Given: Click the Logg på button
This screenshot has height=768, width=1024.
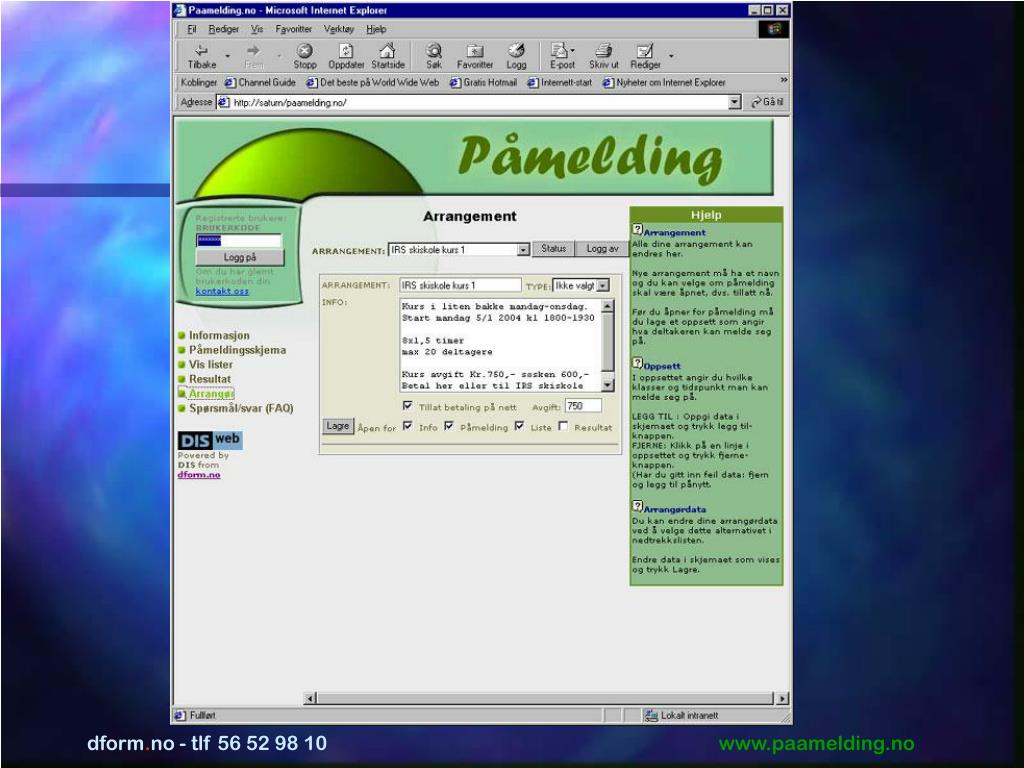Looking at the screenshot, I should 240,257.
